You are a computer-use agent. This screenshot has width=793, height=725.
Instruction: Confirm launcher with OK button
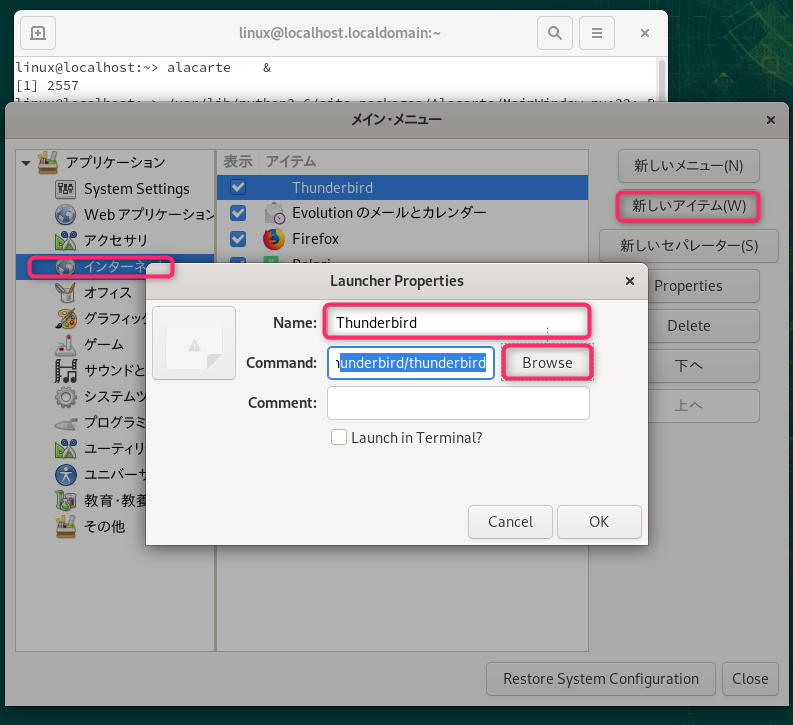[599, 522]
